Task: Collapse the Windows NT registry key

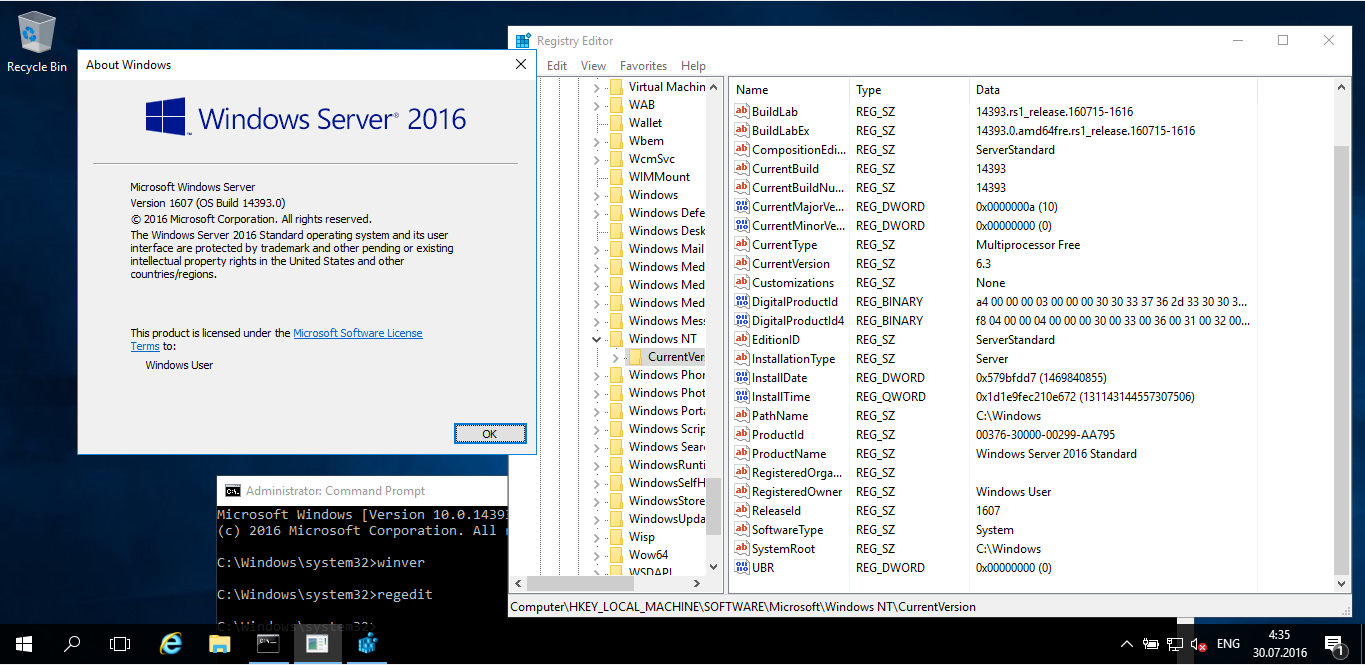Action: (597, 339)
